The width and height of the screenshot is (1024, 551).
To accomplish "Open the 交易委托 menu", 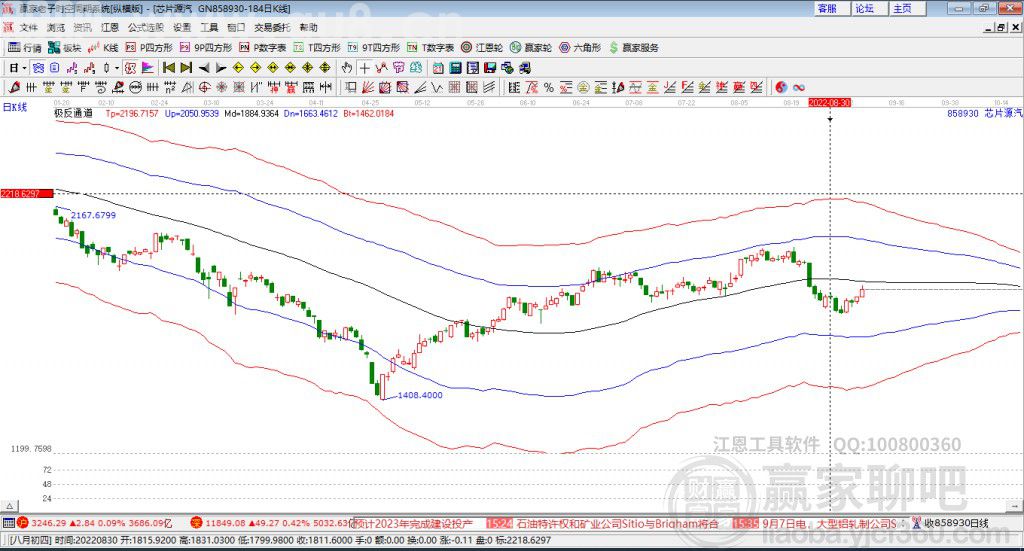I will [x=272, y=27].
